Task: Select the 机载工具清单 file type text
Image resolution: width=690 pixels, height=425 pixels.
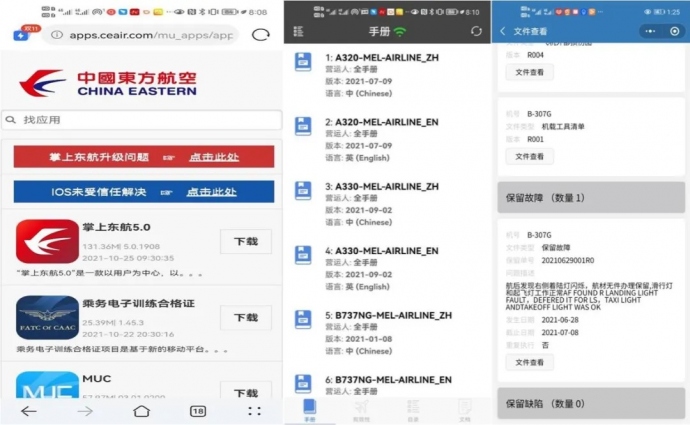Action: coord(563,127)
